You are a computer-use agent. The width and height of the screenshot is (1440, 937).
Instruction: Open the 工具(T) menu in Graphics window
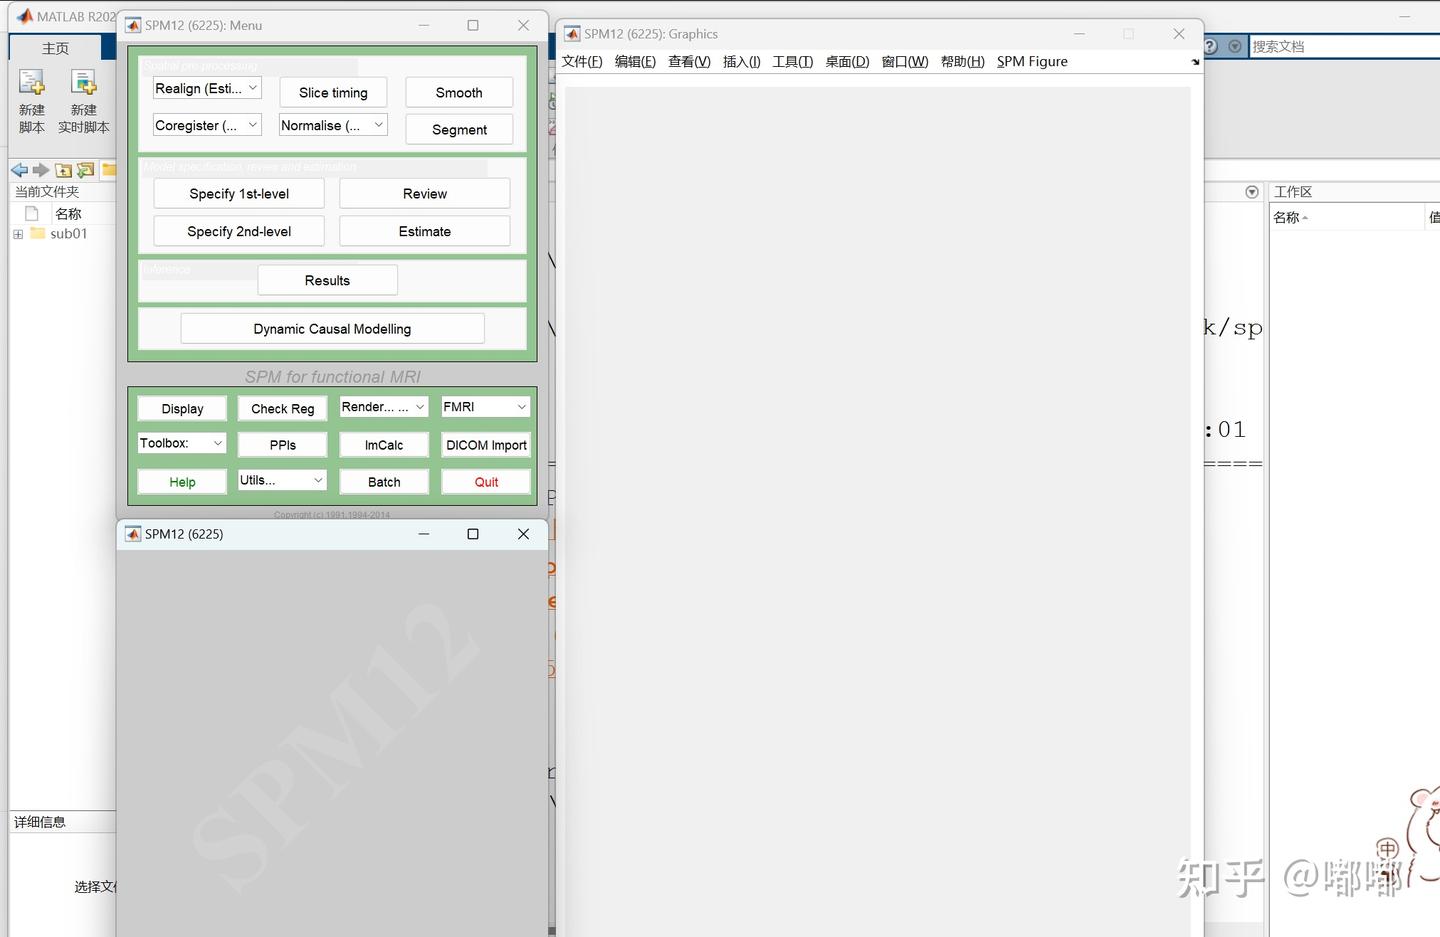793,62
